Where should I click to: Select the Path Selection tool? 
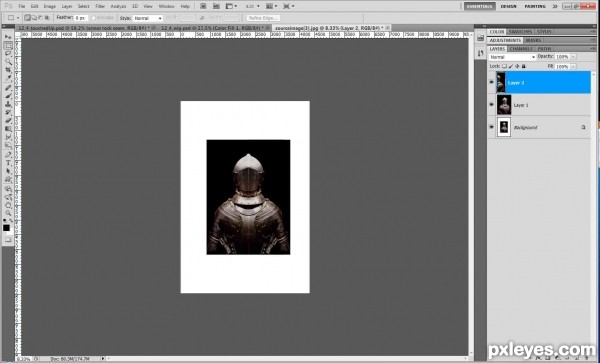[8, 171]
